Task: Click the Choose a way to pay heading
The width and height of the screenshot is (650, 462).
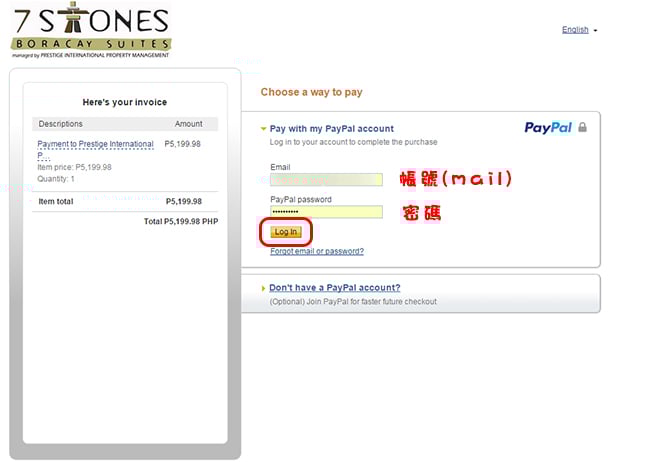Action: coord(311,92)
